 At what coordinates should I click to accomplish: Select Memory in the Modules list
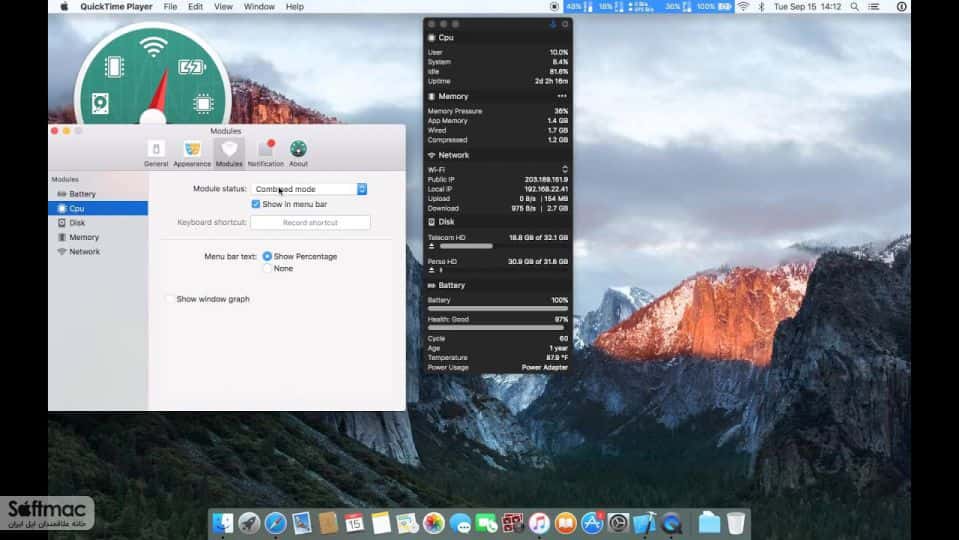98,237
